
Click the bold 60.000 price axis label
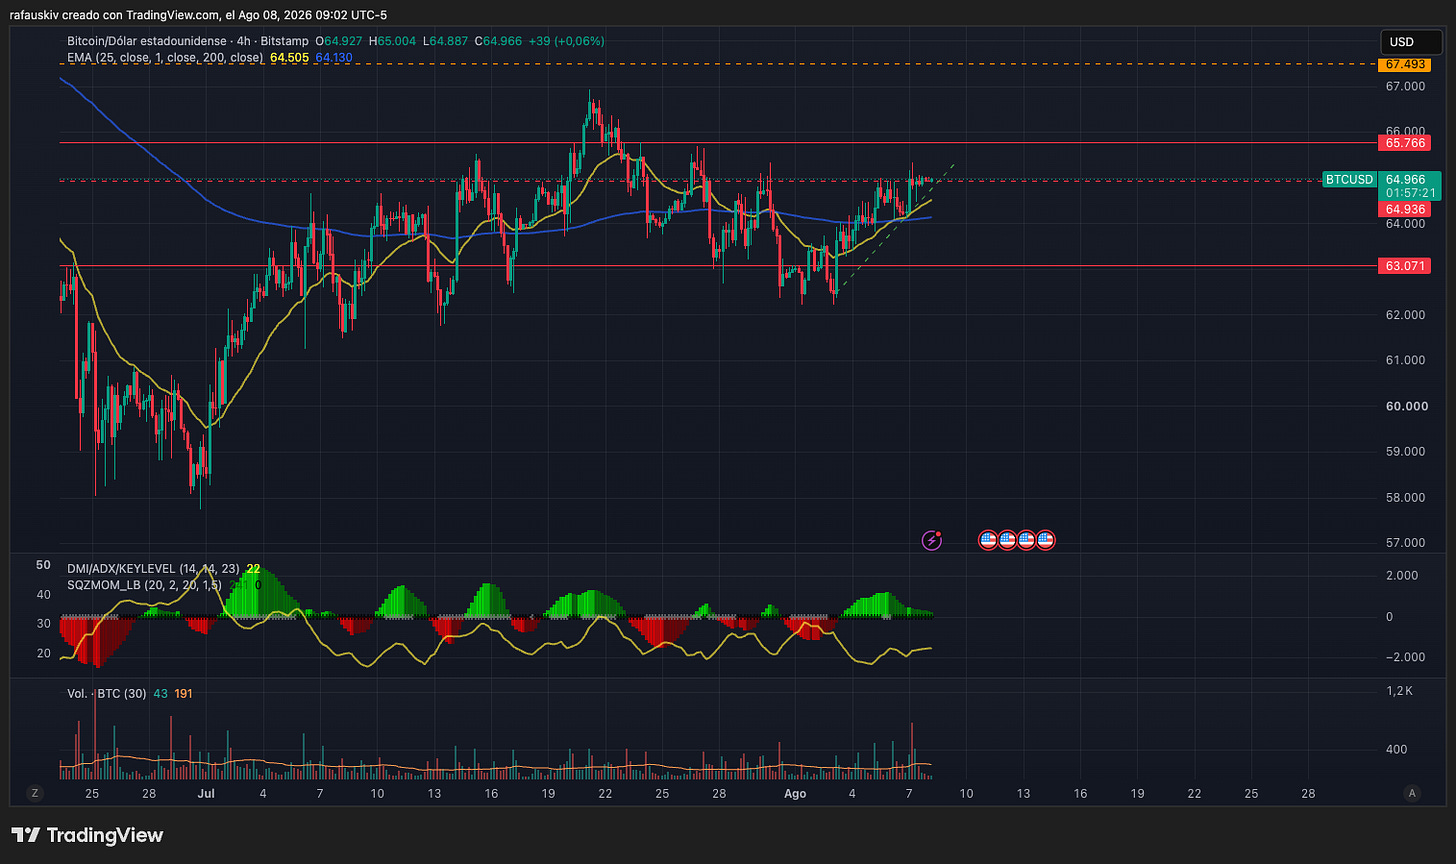[x=1405, y=406]
